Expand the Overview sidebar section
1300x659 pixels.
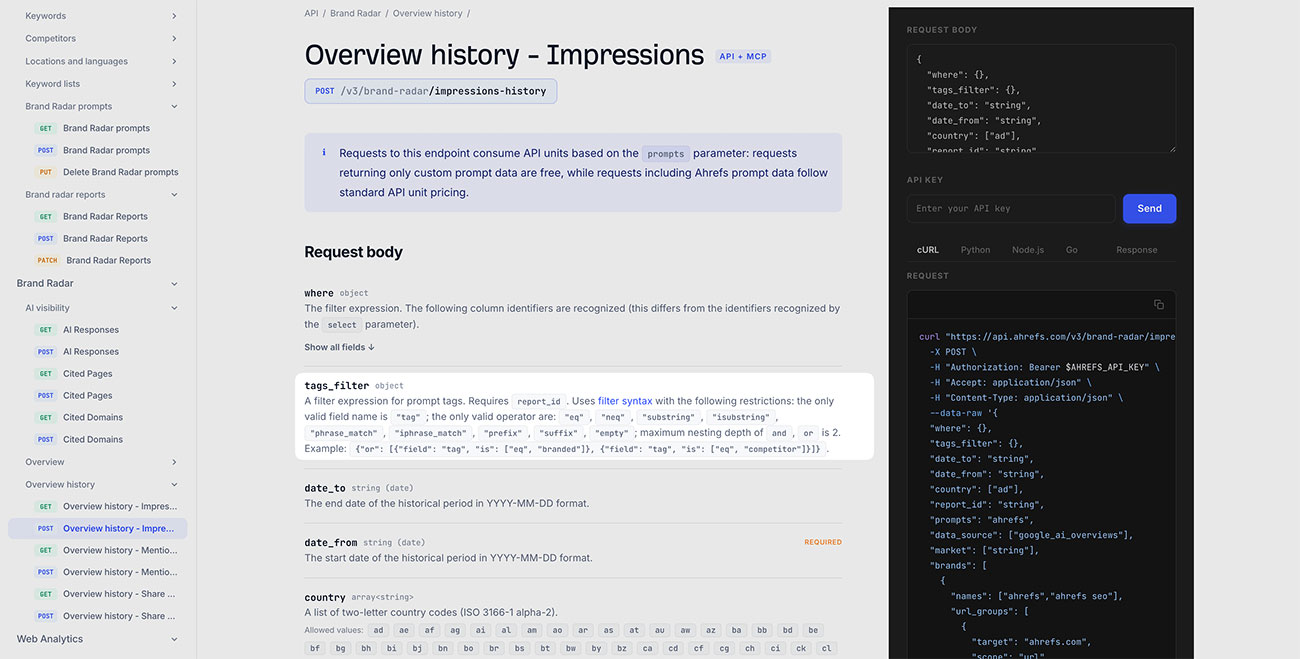coord(174,462)
